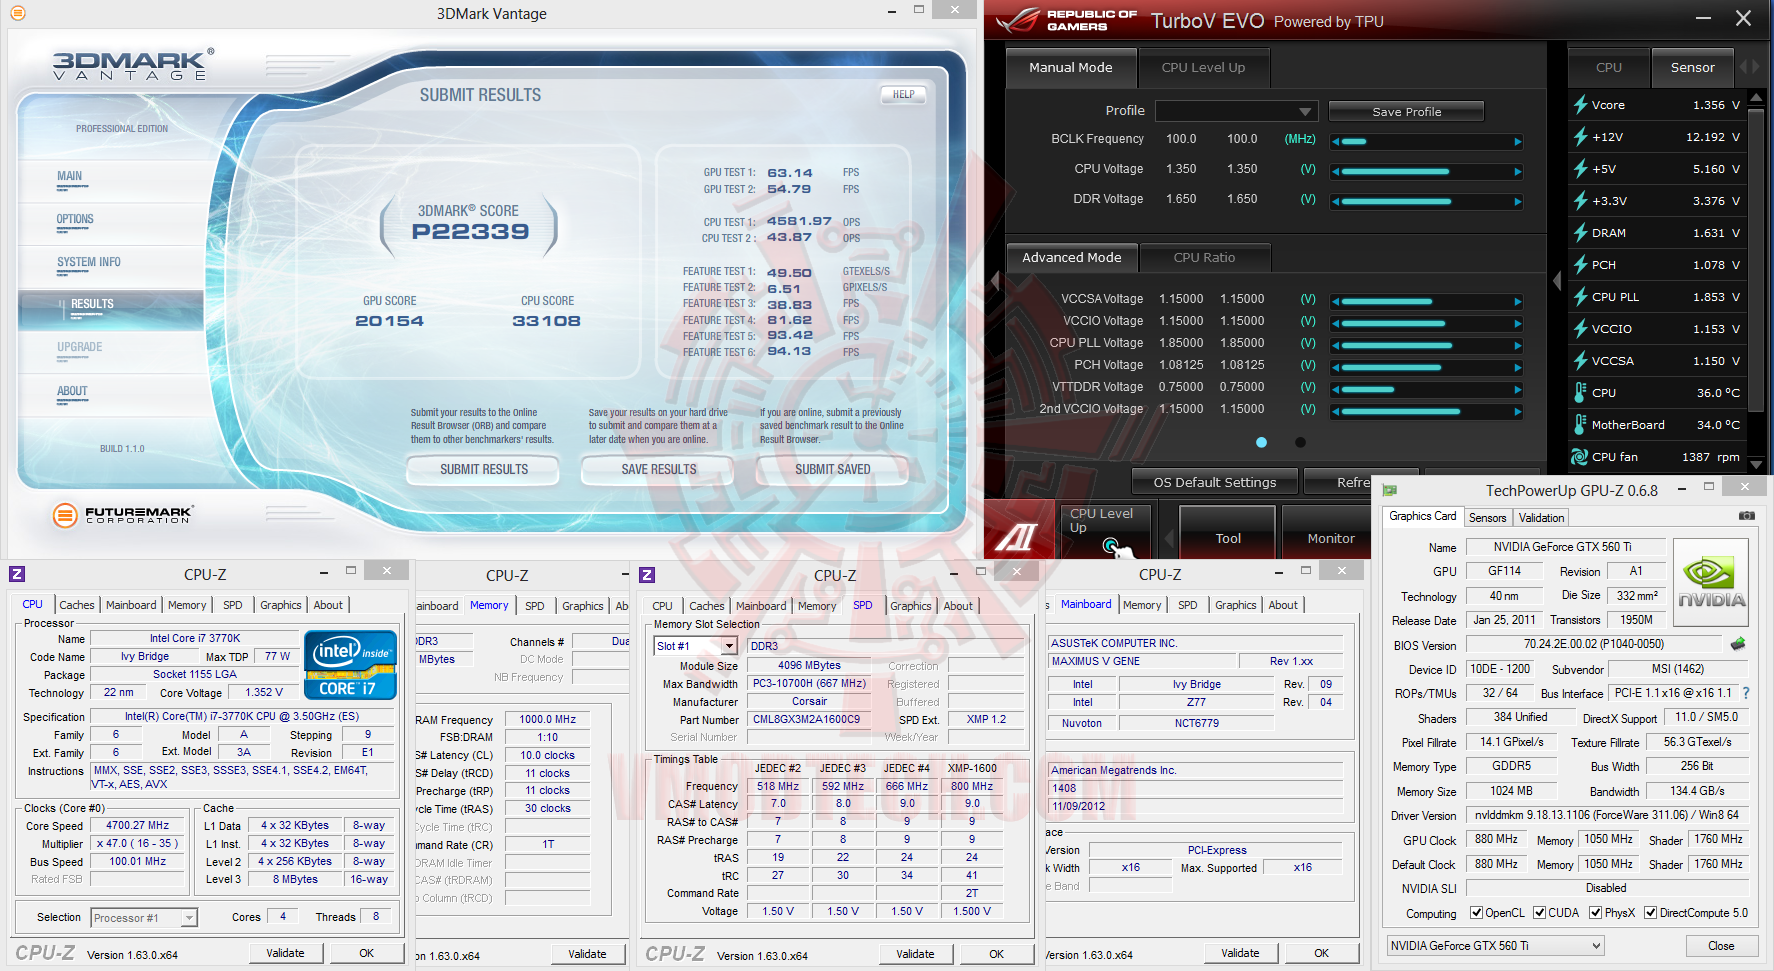Click the +5V lightning bolt sensor icon

[1580, 169]
